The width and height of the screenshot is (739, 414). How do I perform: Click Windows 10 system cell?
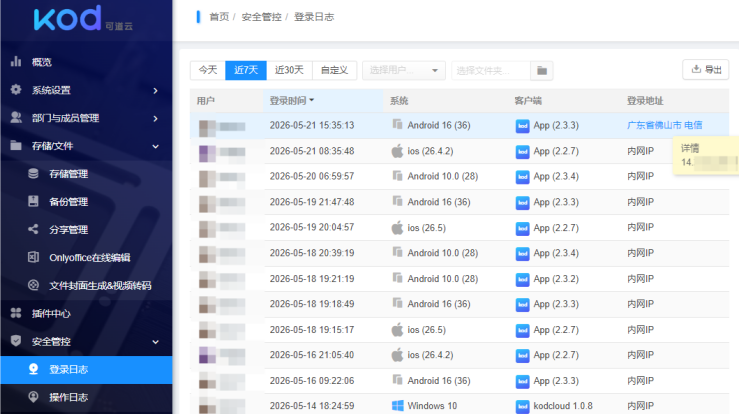(x=432, y=406)
